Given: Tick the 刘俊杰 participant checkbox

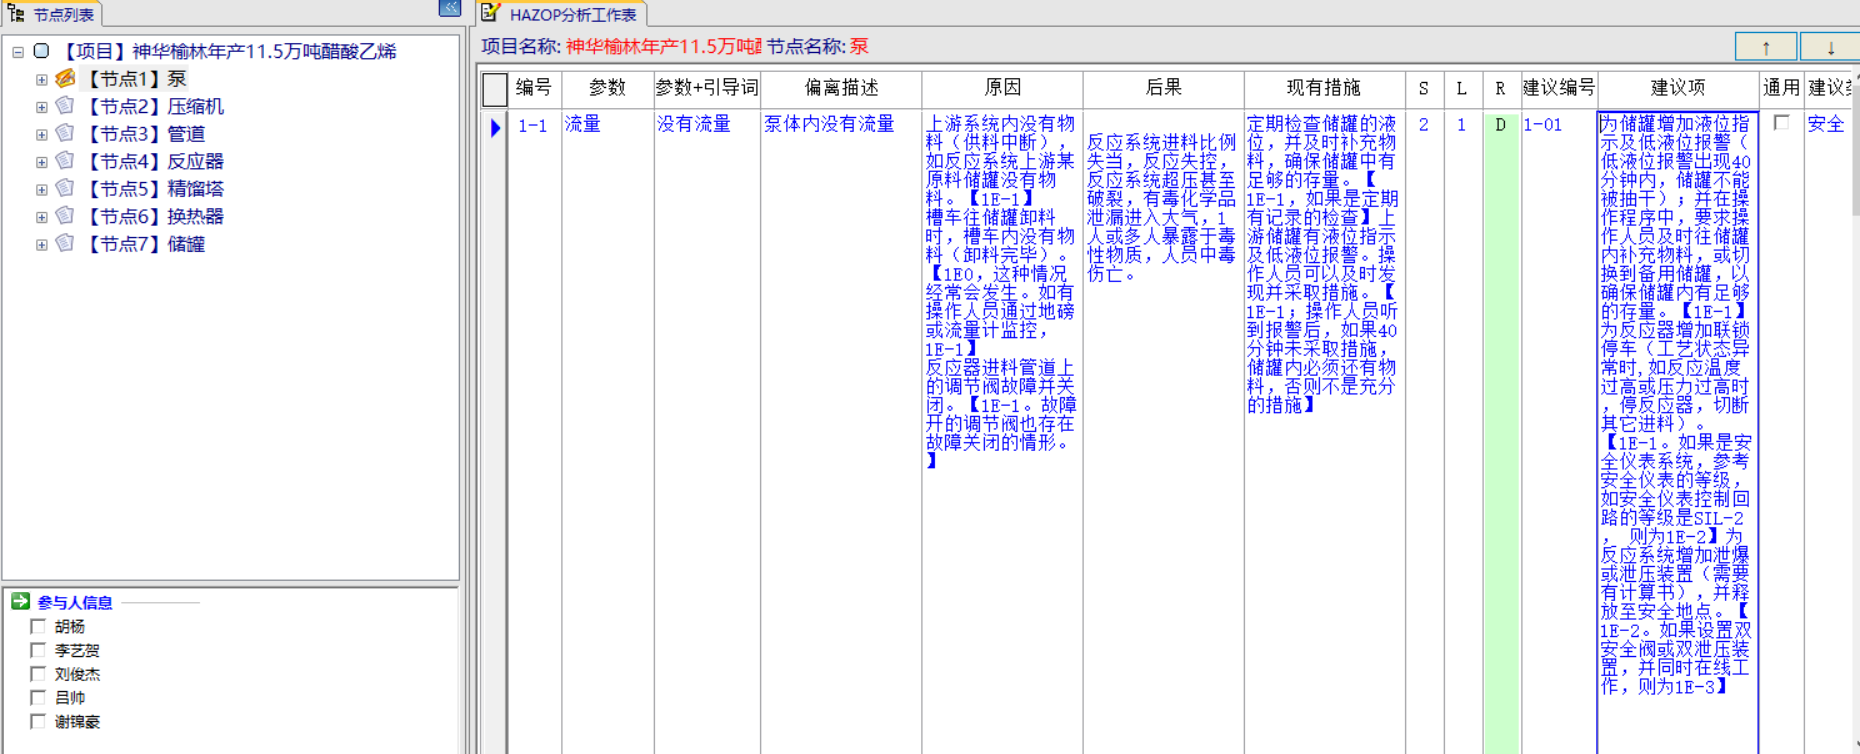Looking at the screenshot, I should 38,674.
